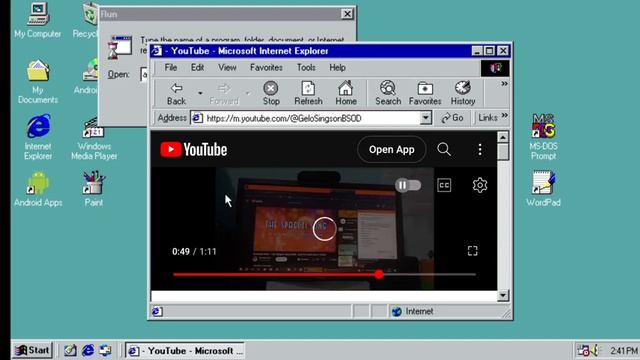Image resolution: width=640 pixels, height=360 pixels.
Task: Open My Computer desktop icon
Action: (38, 20)
